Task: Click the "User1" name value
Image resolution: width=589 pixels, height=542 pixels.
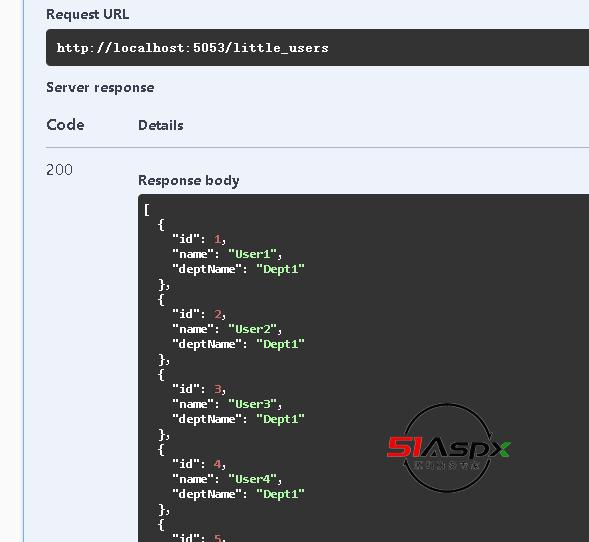Action: pyautogui.click(x=252, y=254)
